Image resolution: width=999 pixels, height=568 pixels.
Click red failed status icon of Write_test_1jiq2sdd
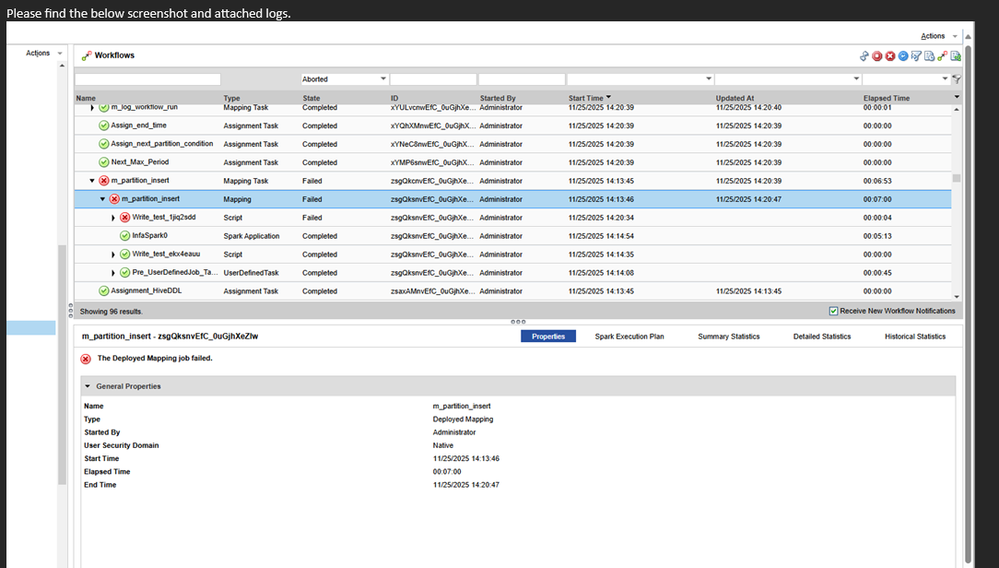pyautogui.click(x=125, y=218)
